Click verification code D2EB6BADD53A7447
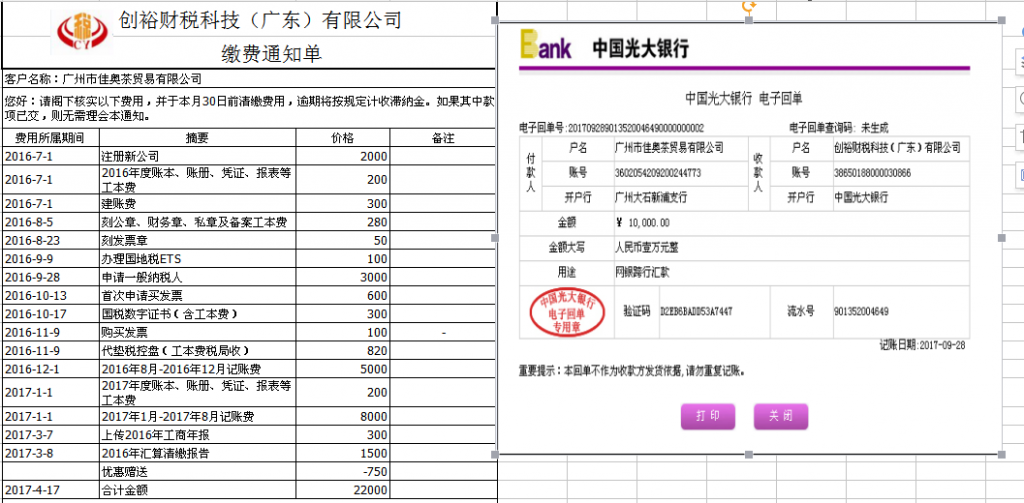Viewport: 1024px width, 503px height. 696,312
